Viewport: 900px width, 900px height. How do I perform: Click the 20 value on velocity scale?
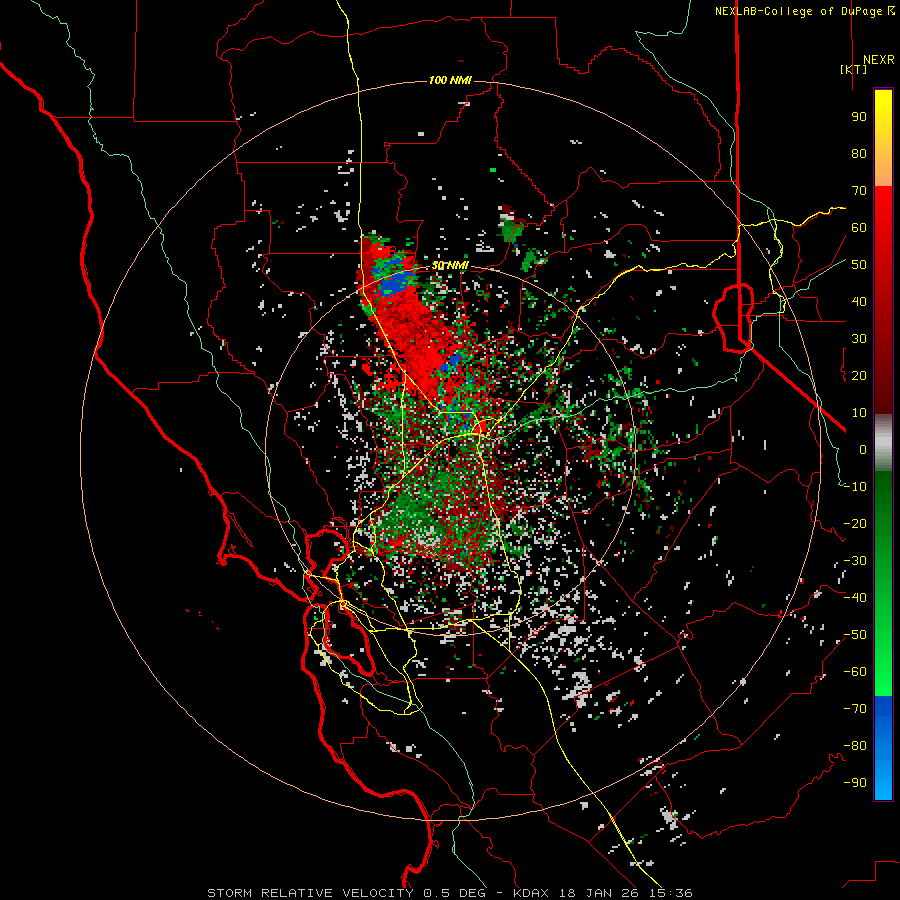pos(859,375)
